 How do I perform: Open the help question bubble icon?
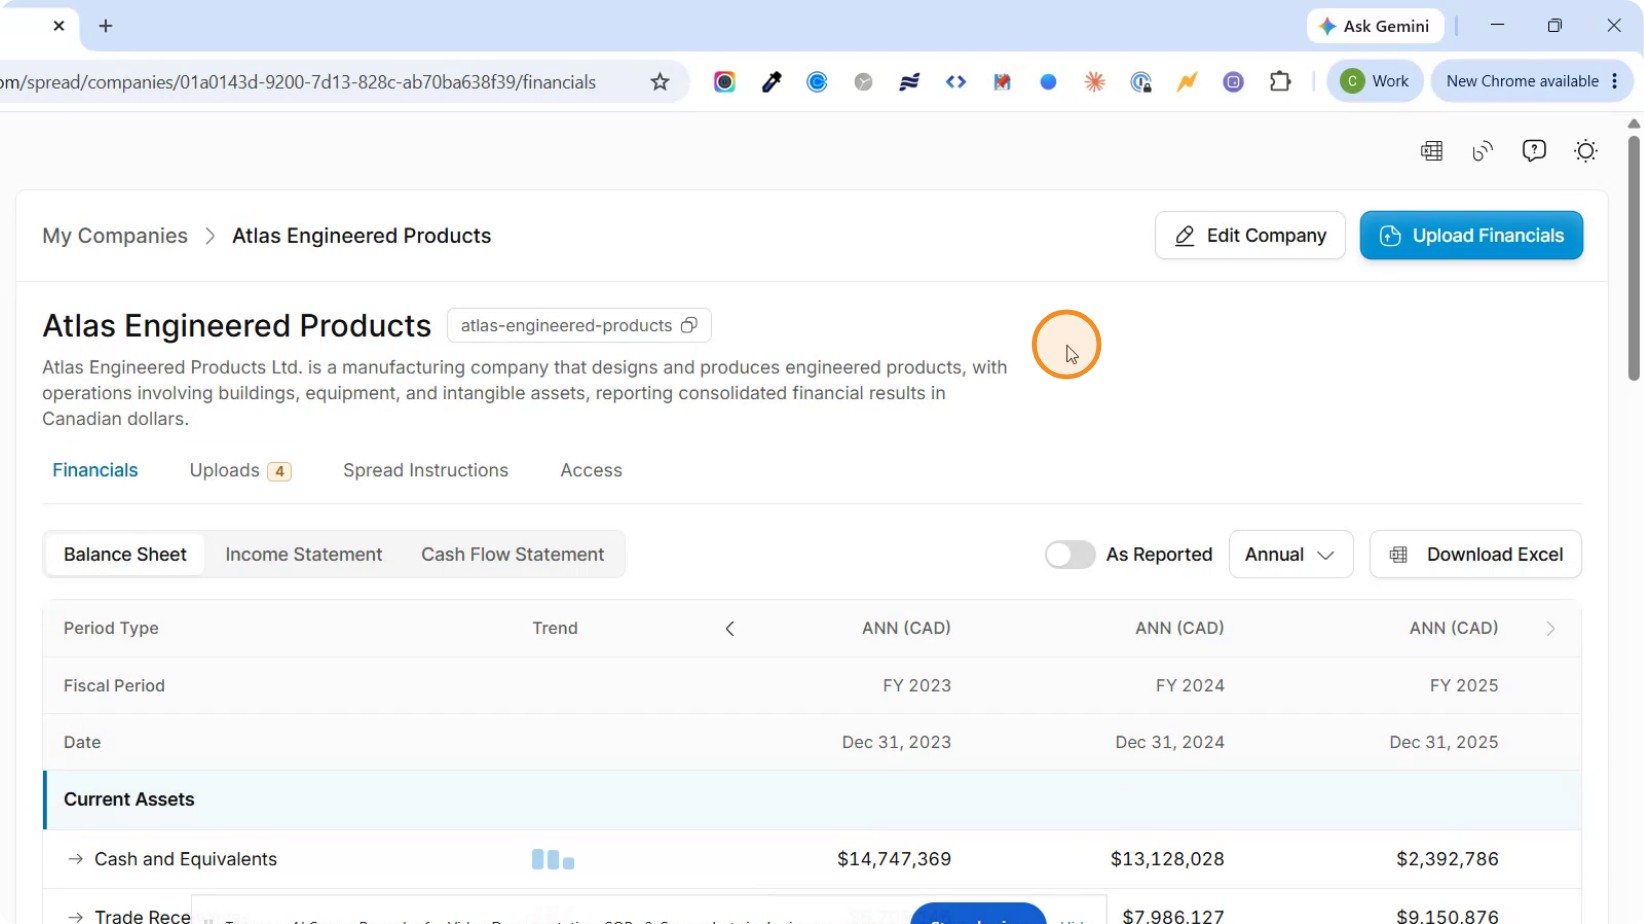pos(1534,151)
